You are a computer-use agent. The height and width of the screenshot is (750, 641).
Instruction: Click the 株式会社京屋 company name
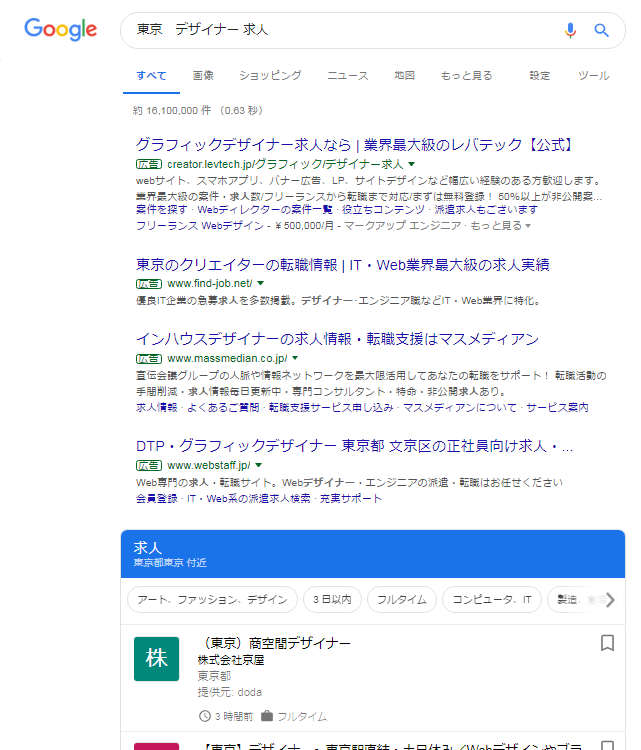231,660
